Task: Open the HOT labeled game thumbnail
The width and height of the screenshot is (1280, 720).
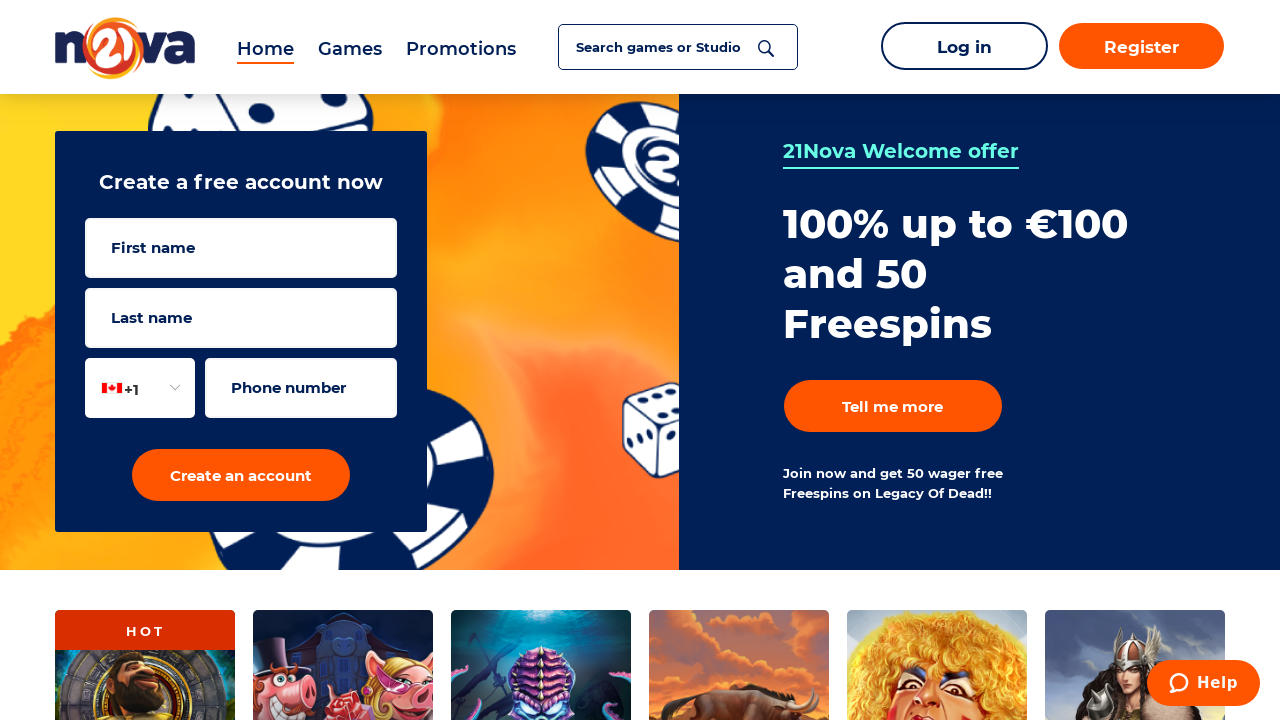Action: click(145, 665)
